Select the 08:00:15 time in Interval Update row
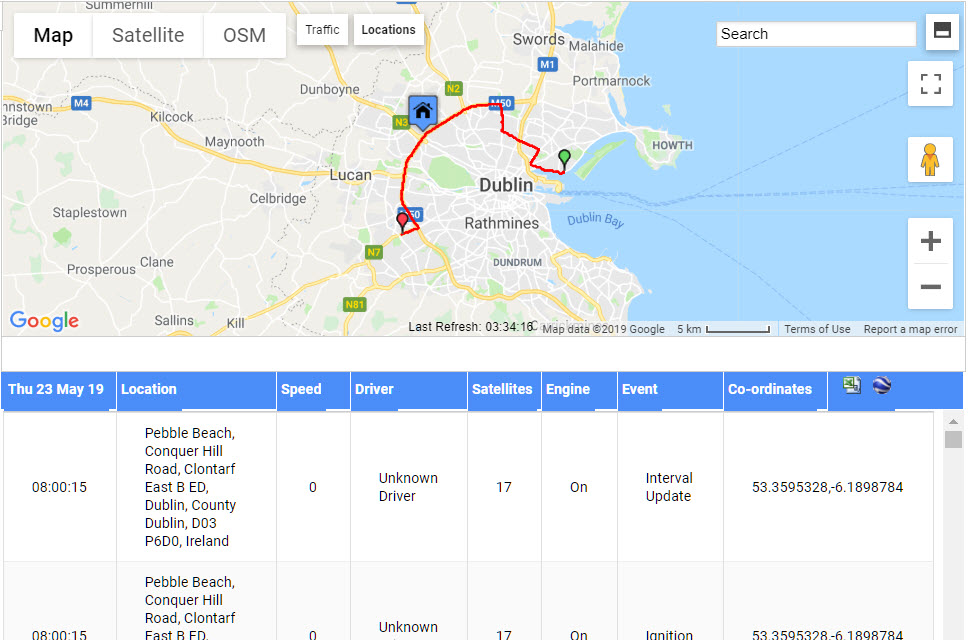 (59, 487)
